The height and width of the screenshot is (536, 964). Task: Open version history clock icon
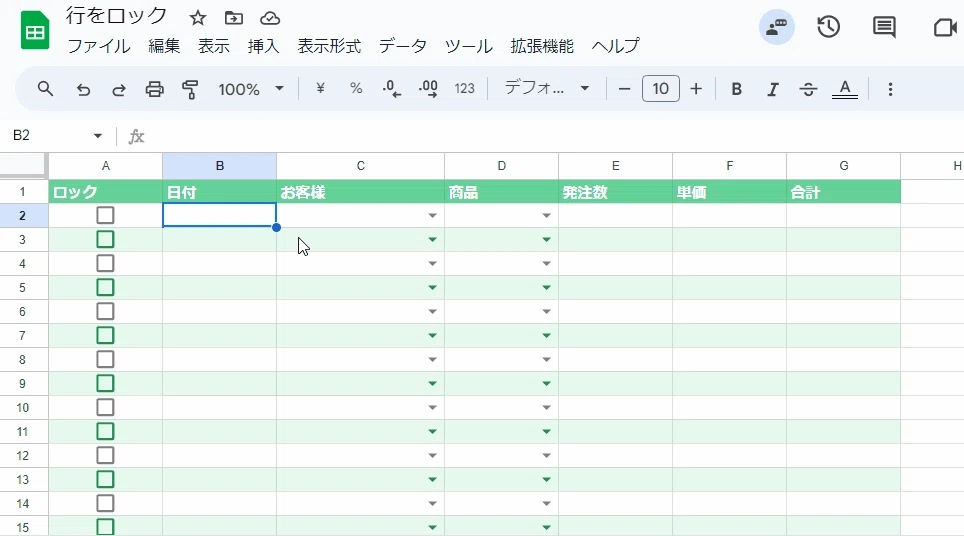click(828, 27)
